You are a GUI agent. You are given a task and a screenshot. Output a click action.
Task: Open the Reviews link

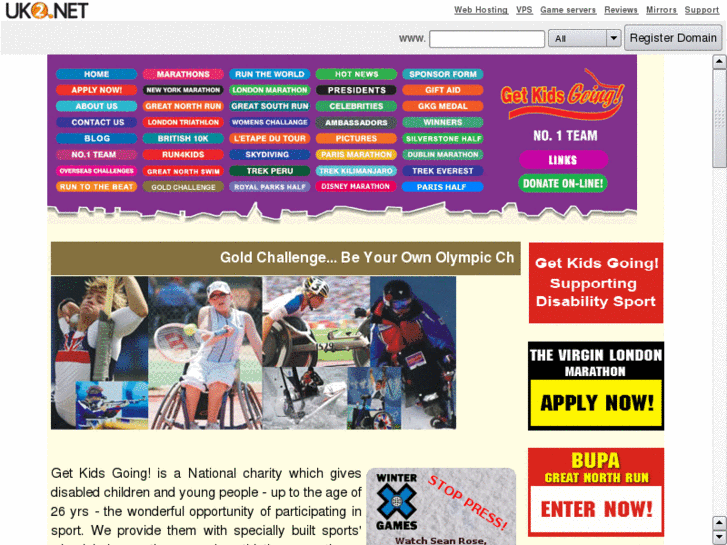coord(621,10)
